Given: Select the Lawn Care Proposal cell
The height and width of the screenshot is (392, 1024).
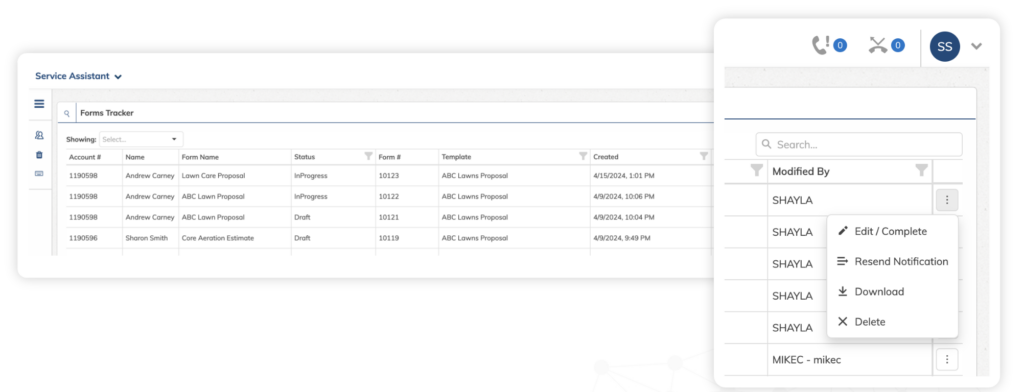Looking at the screenshot, I should [x=213, y=176].
